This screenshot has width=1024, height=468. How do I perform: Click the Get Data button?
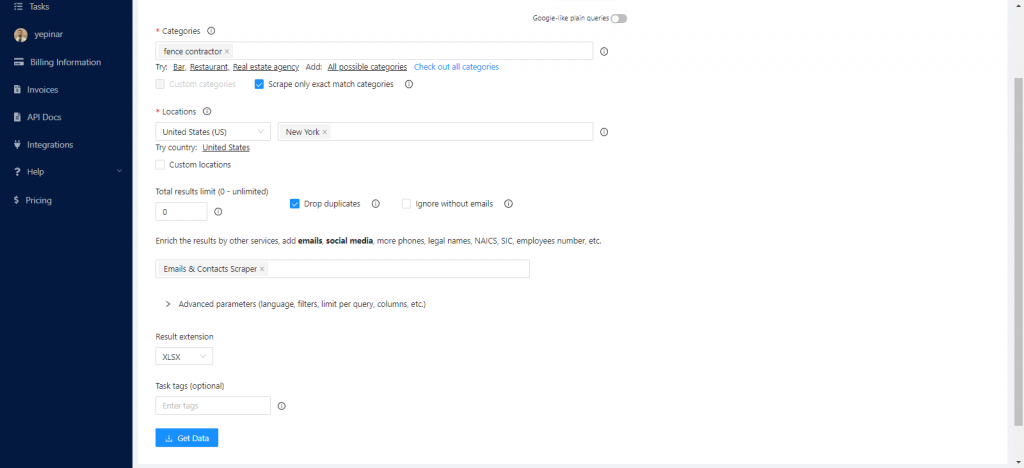point(187,438)
